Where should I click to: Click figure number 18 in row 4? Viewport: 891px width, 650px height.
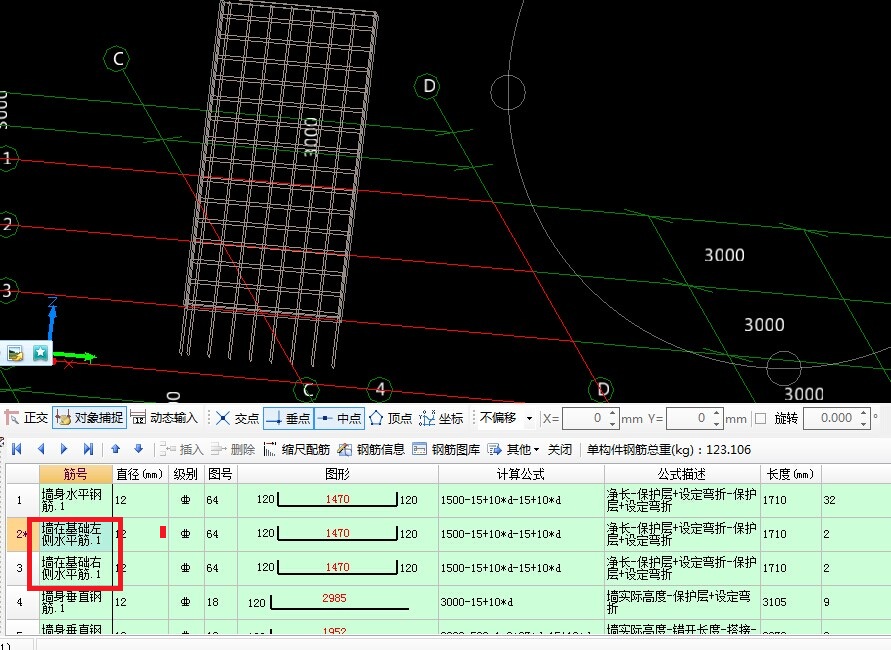point(213,602)
